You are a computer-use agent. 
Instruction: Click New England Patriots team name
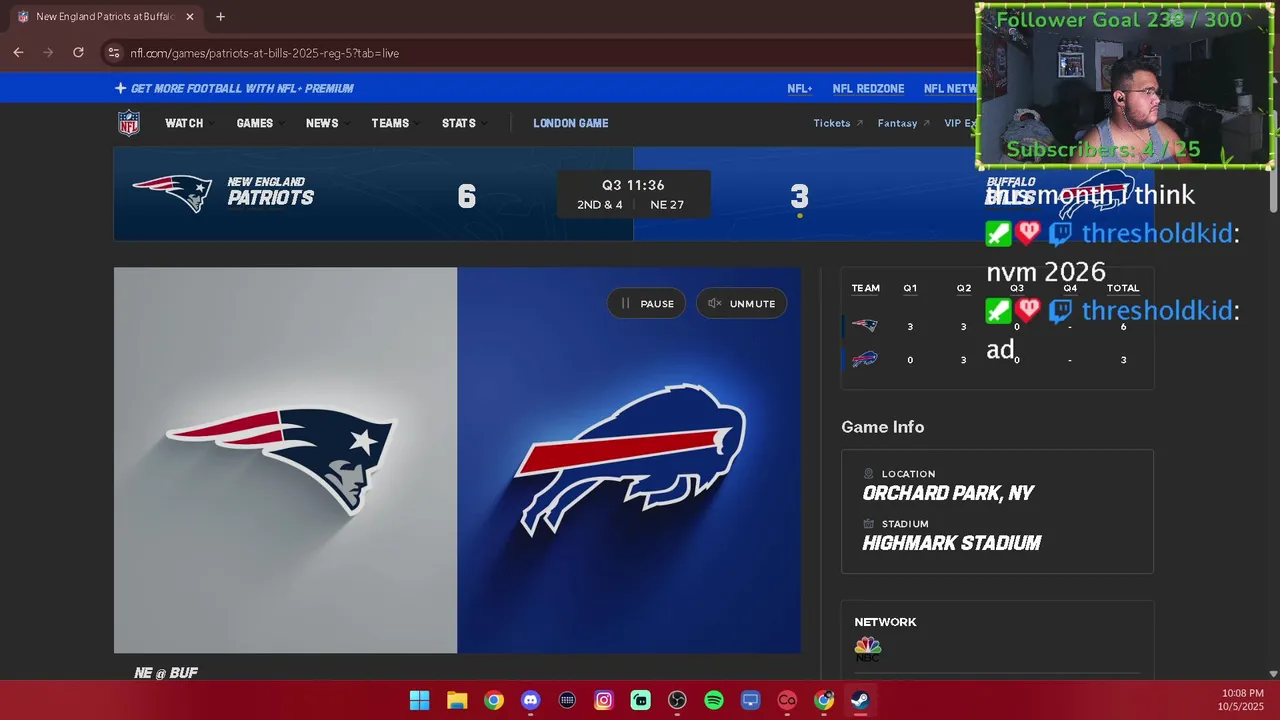270,191
